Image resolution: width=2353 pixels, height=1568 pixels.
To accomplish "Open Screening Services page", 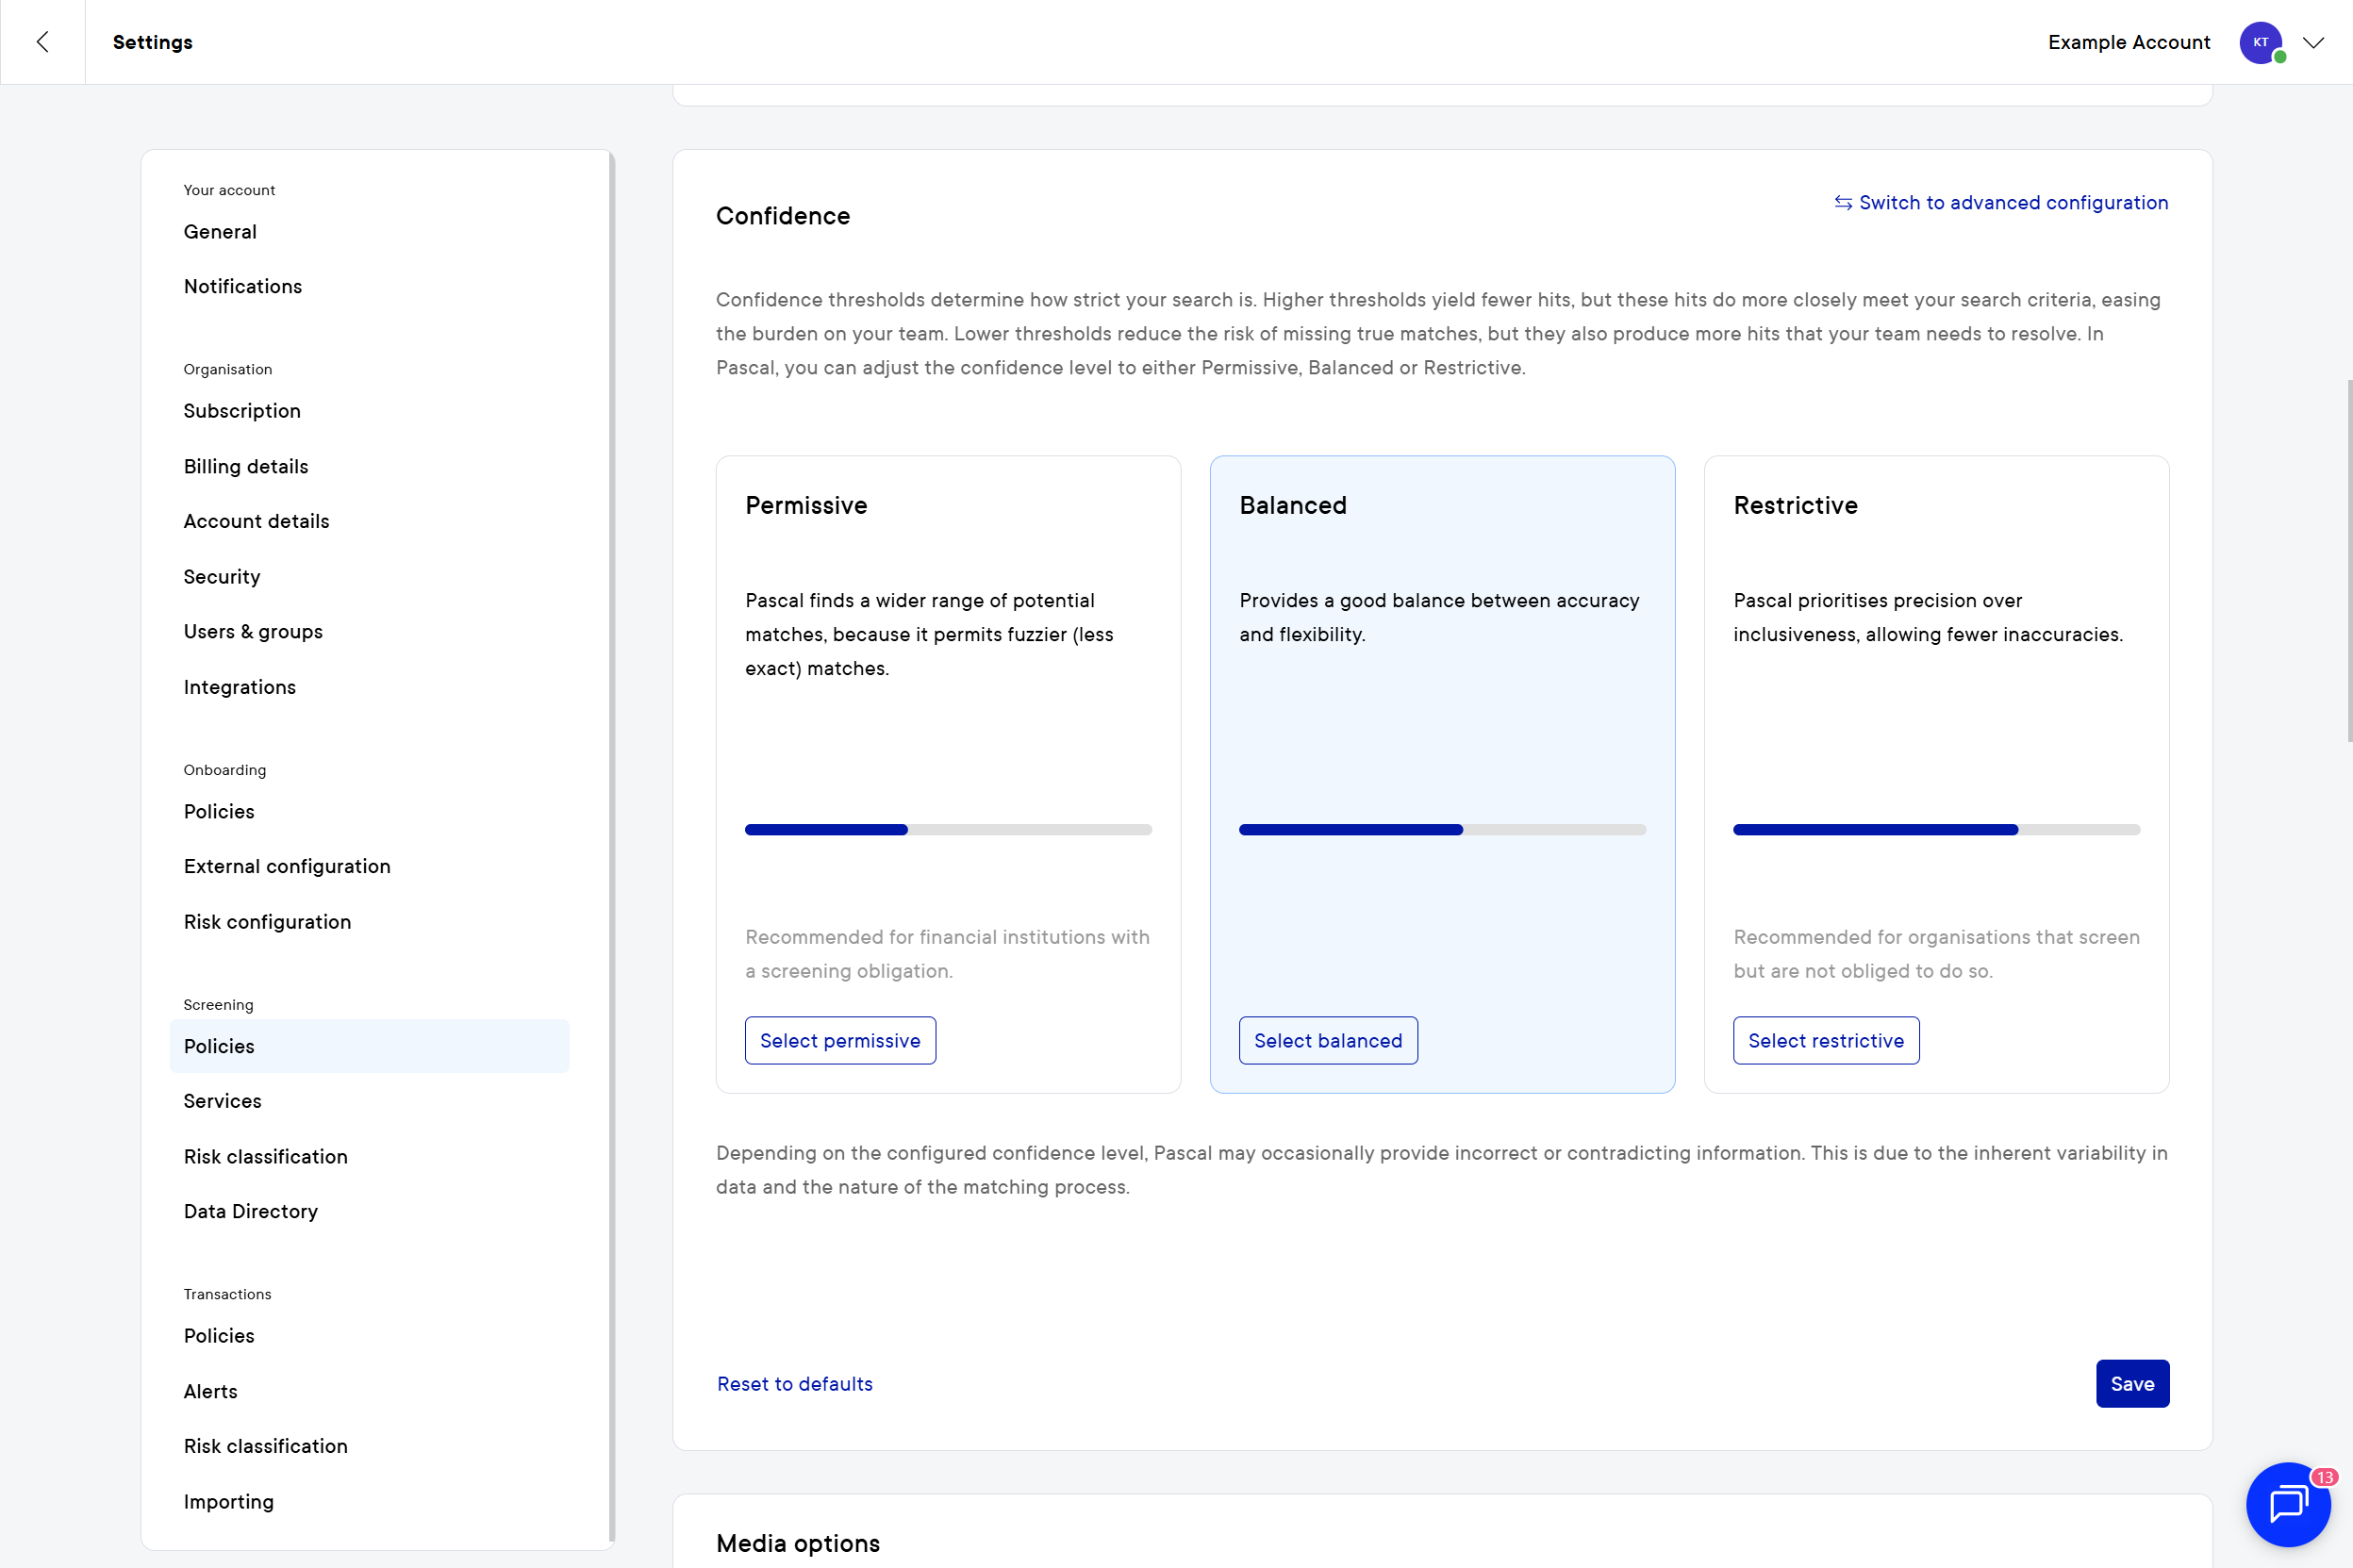I will (x=222, y=1101).
